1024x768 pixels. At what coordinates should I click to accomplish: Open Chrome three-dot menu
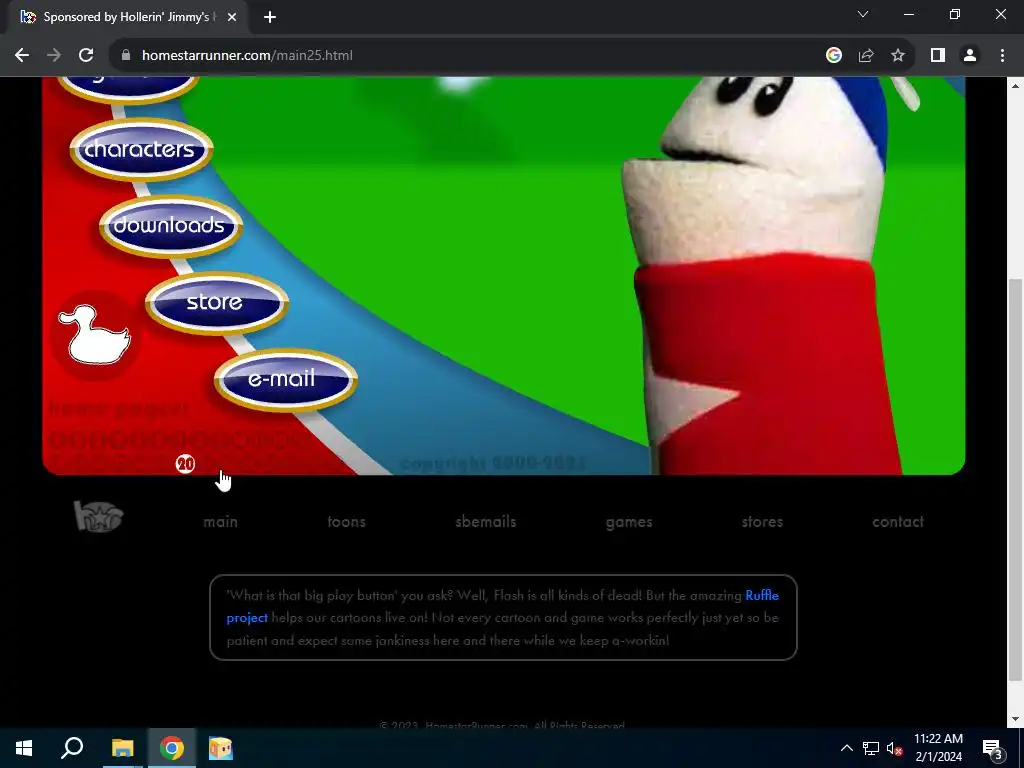[x=1002, y=56]
